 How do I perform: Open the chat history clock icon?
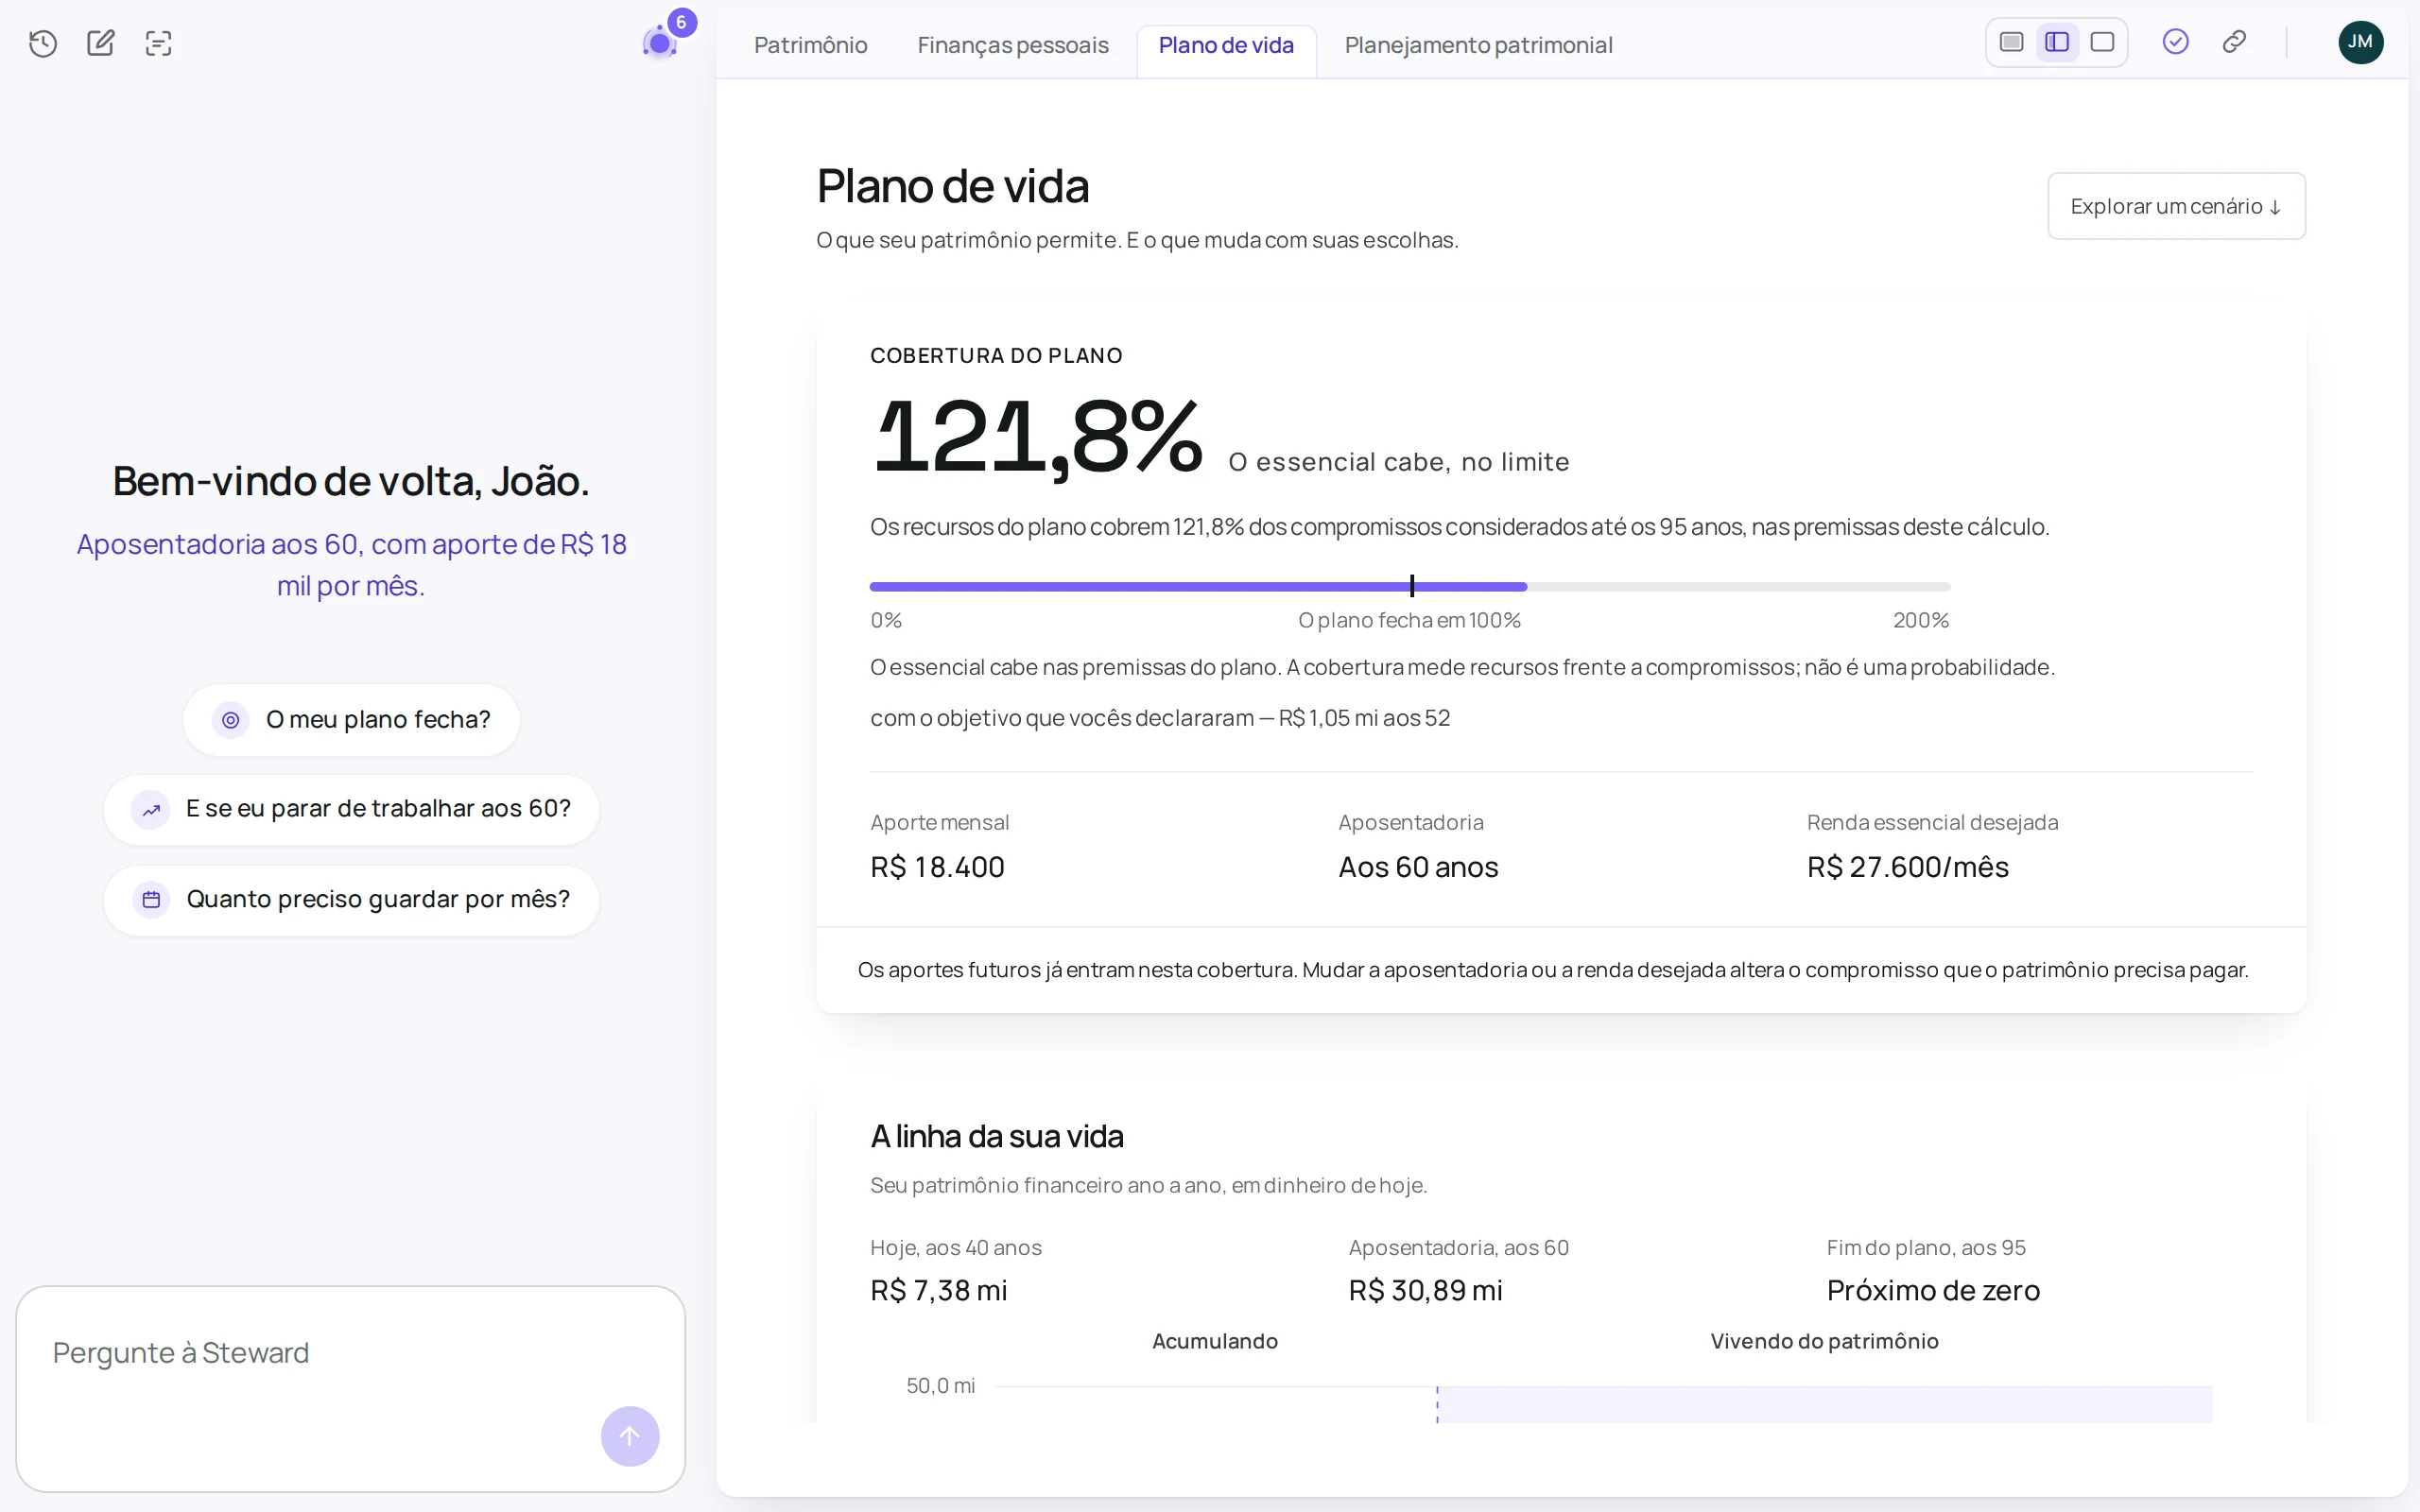point(43,43)
